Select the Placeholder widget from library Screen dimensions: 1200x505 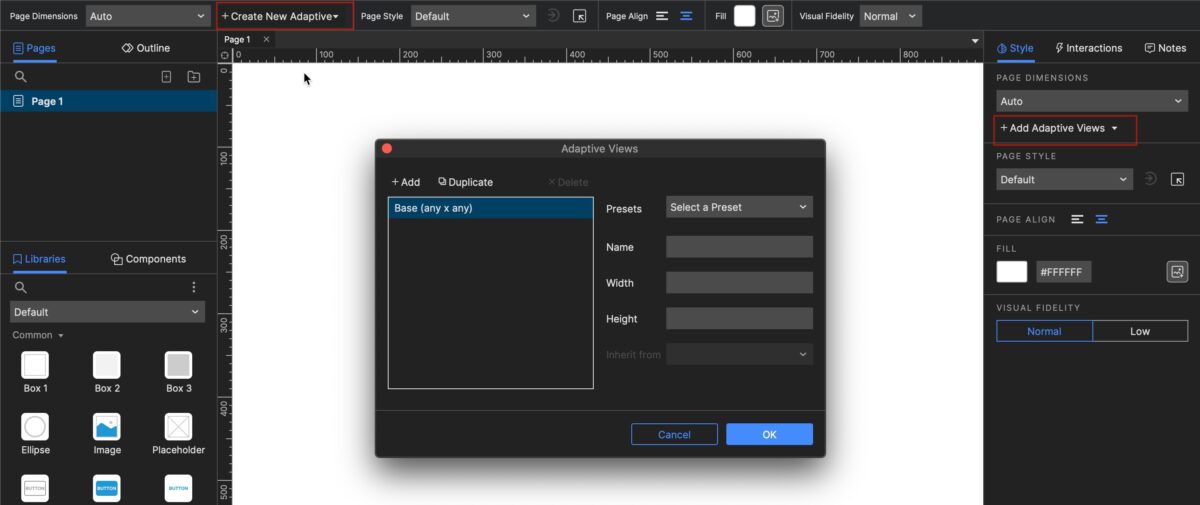178,428
